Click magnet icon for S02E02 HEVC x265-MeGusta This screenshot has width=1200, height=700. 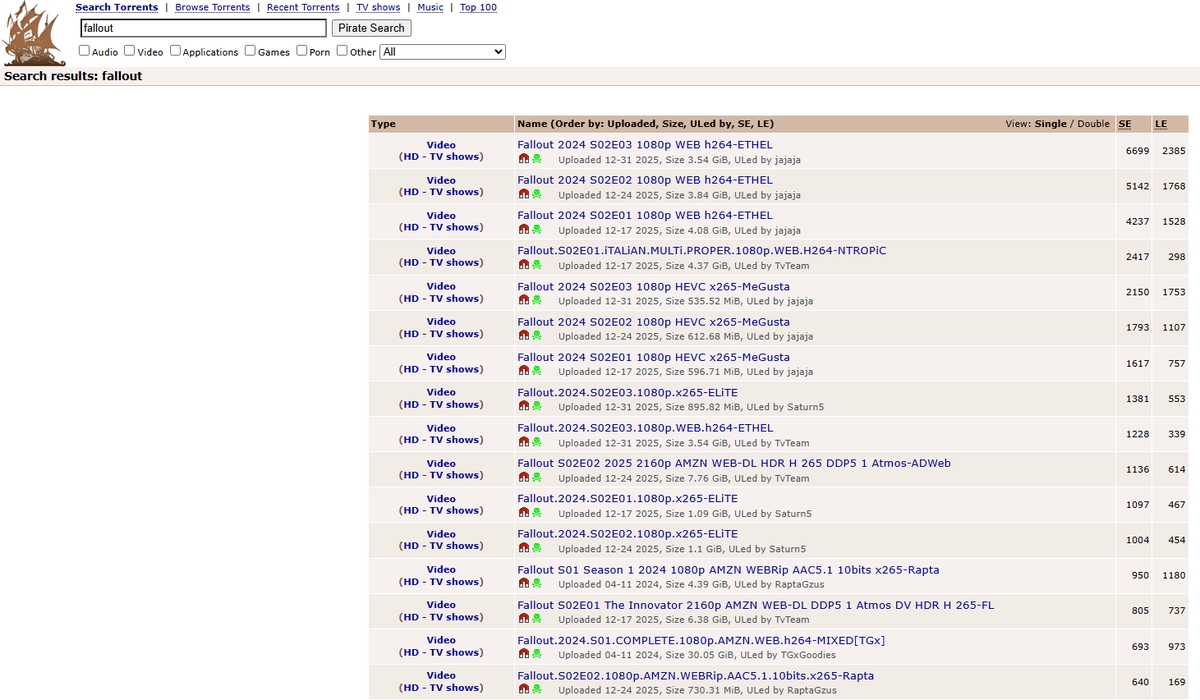coord(523,337)
